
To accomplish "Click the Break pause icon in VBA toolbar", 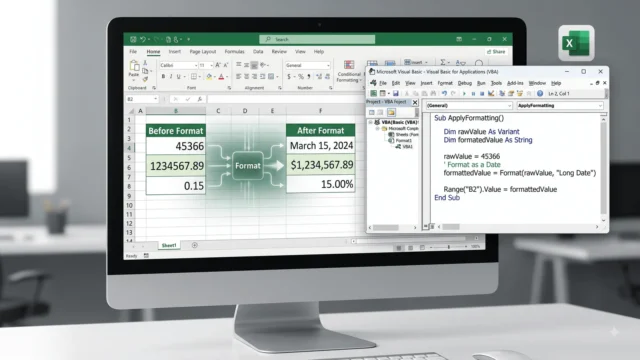I will [x=473, y=93].
